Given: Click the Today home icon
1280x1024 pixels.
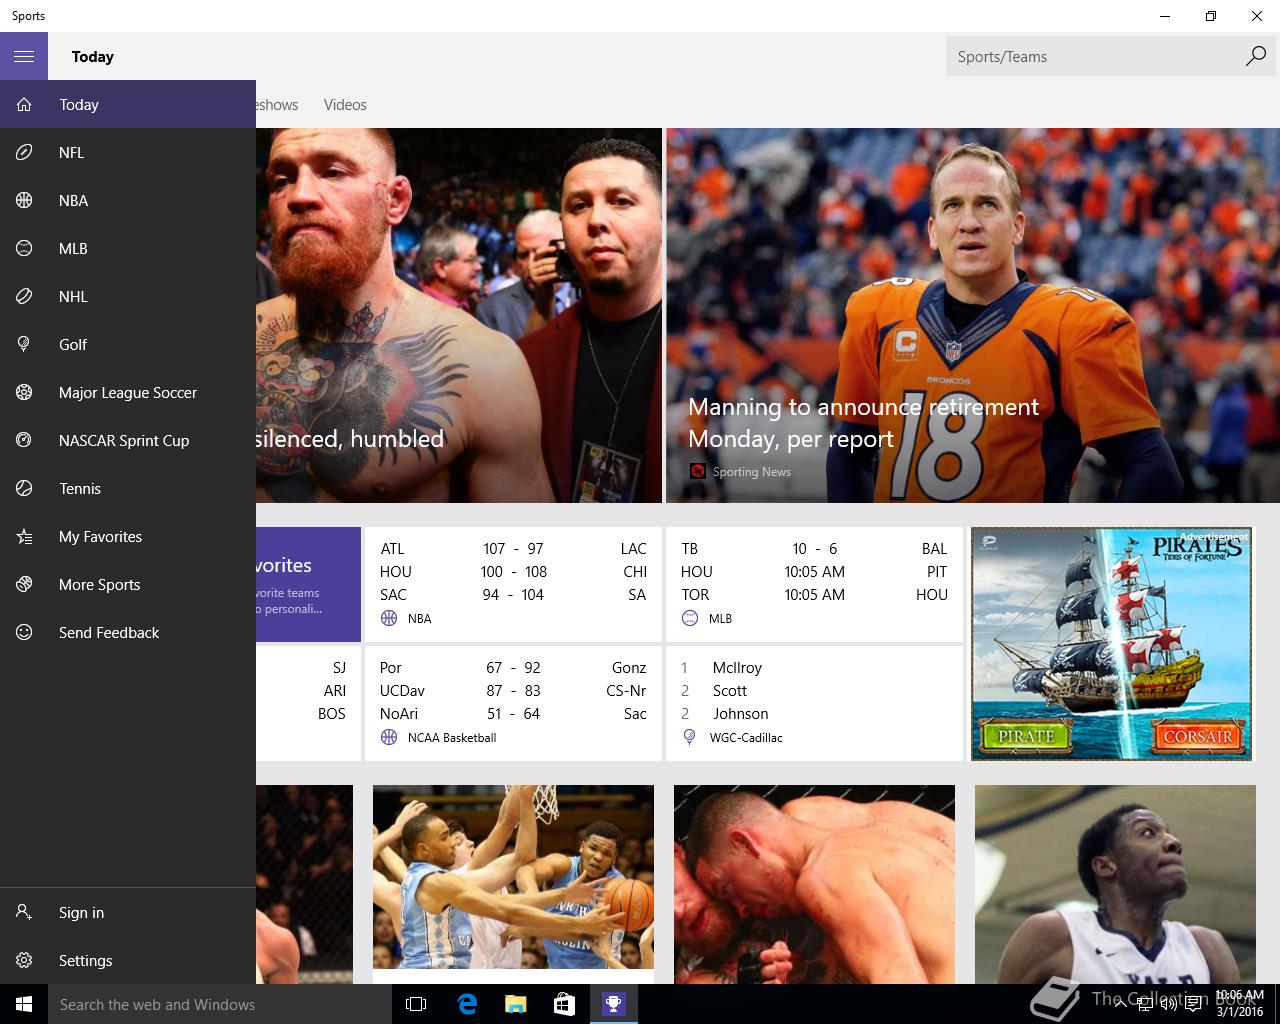Looking at the screenshot, I should pos(24,104).
